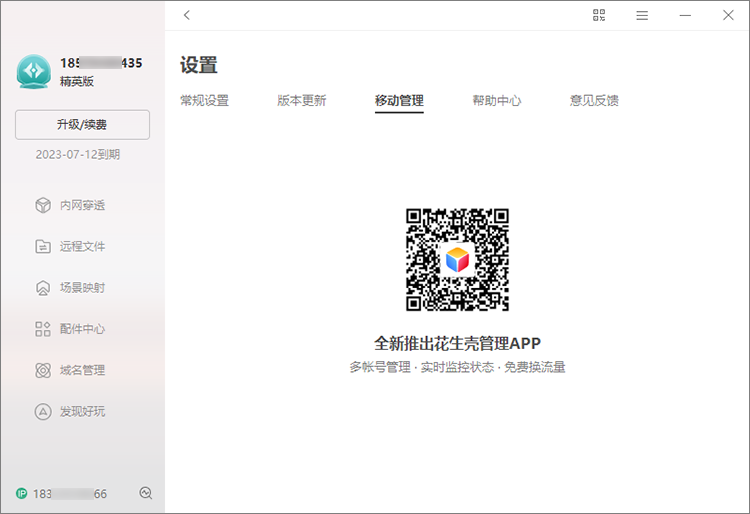Click the 内网穿透 cube icon
The image size is (750, 514).
43,205
